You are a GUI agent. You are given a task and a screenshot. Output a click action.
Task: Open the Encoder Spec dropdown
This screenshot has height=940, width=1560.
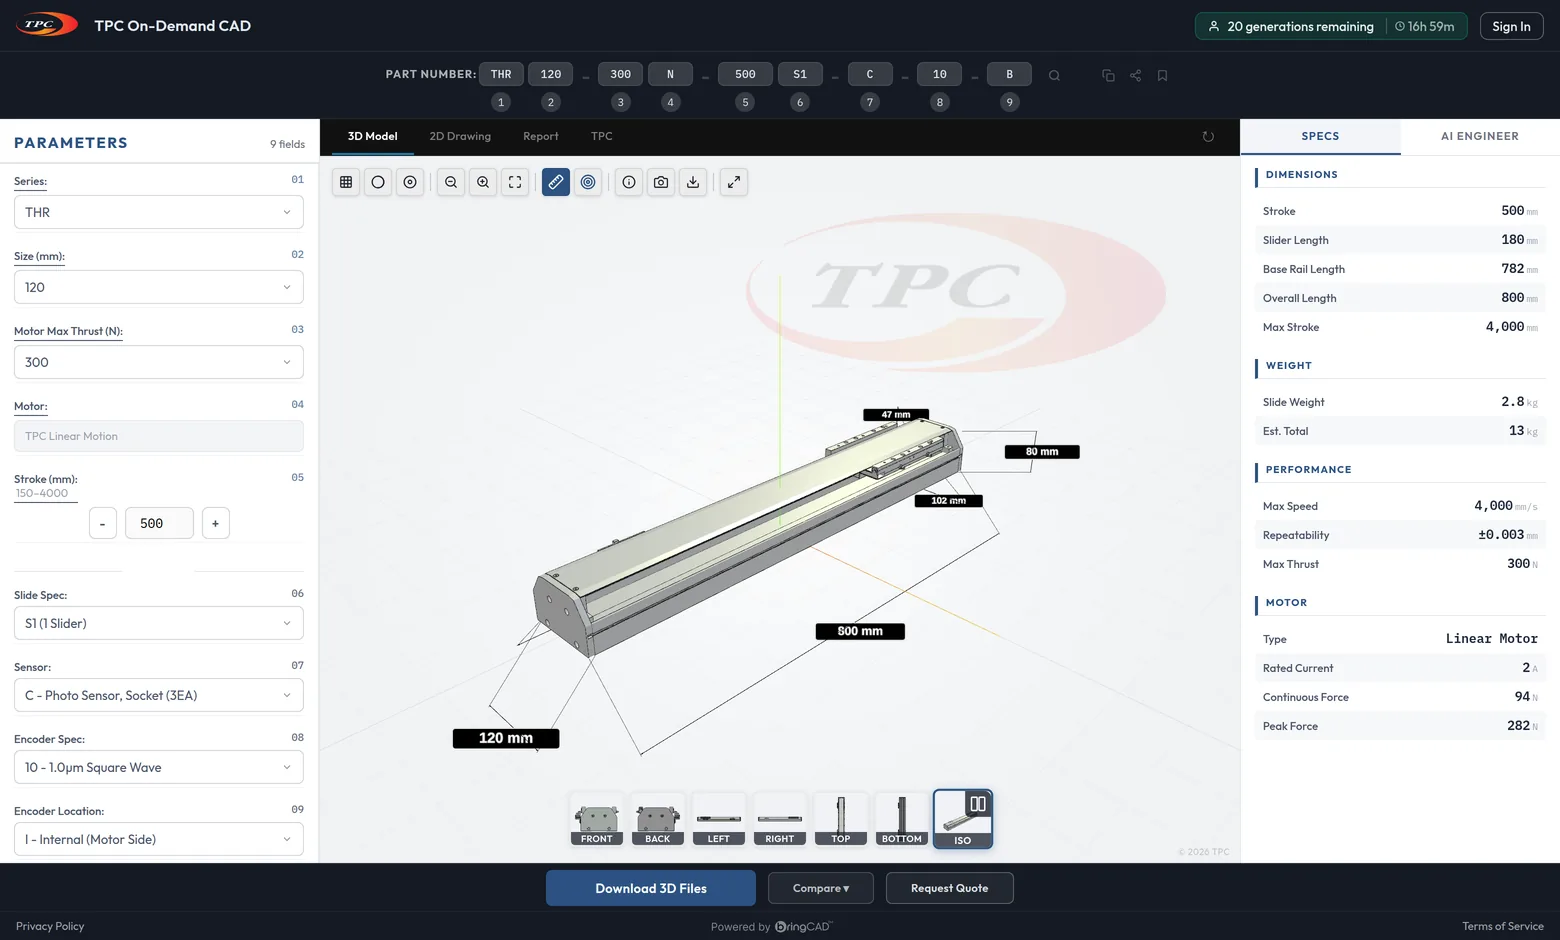pos(159,767)
